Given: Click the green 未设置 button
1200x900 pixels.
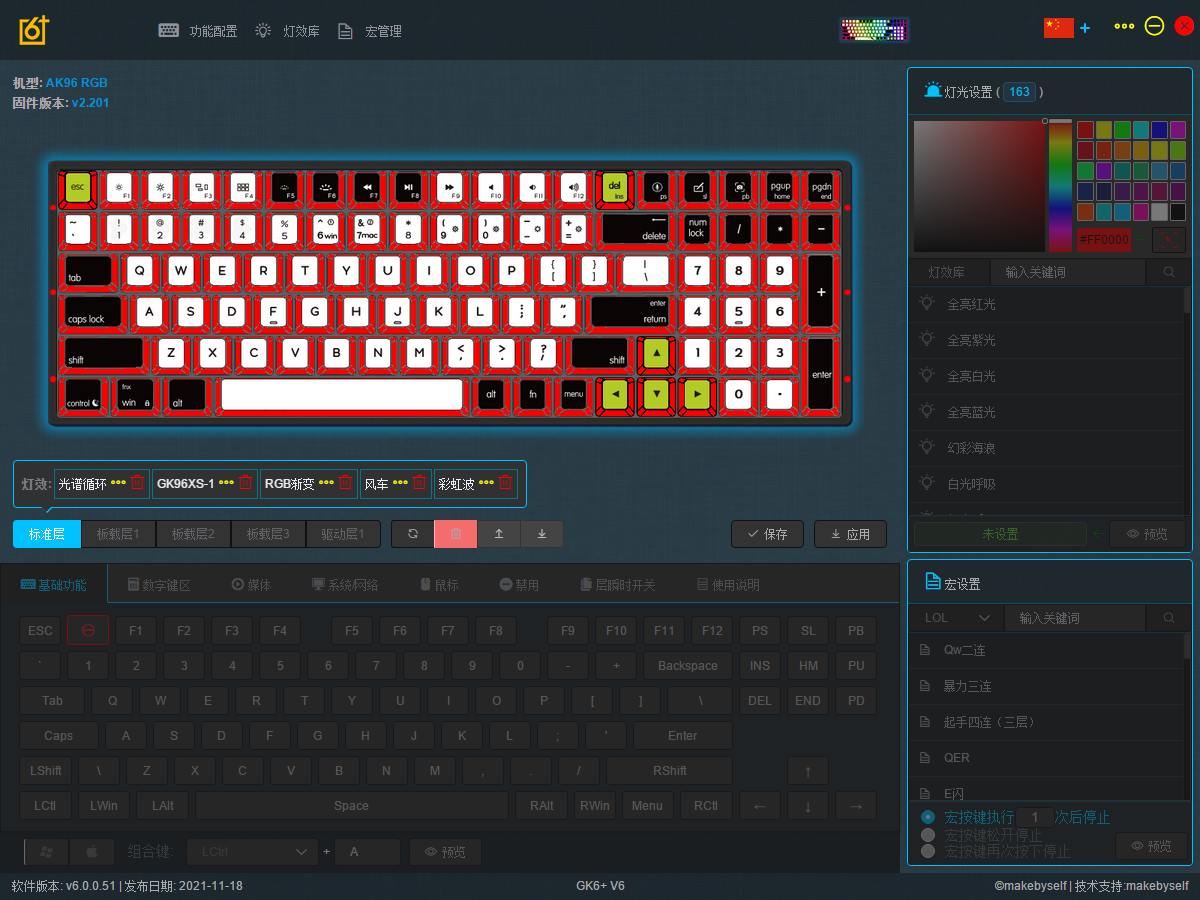Looking at the screenshot, I should pyautogui.click(x=1000, y=534).
